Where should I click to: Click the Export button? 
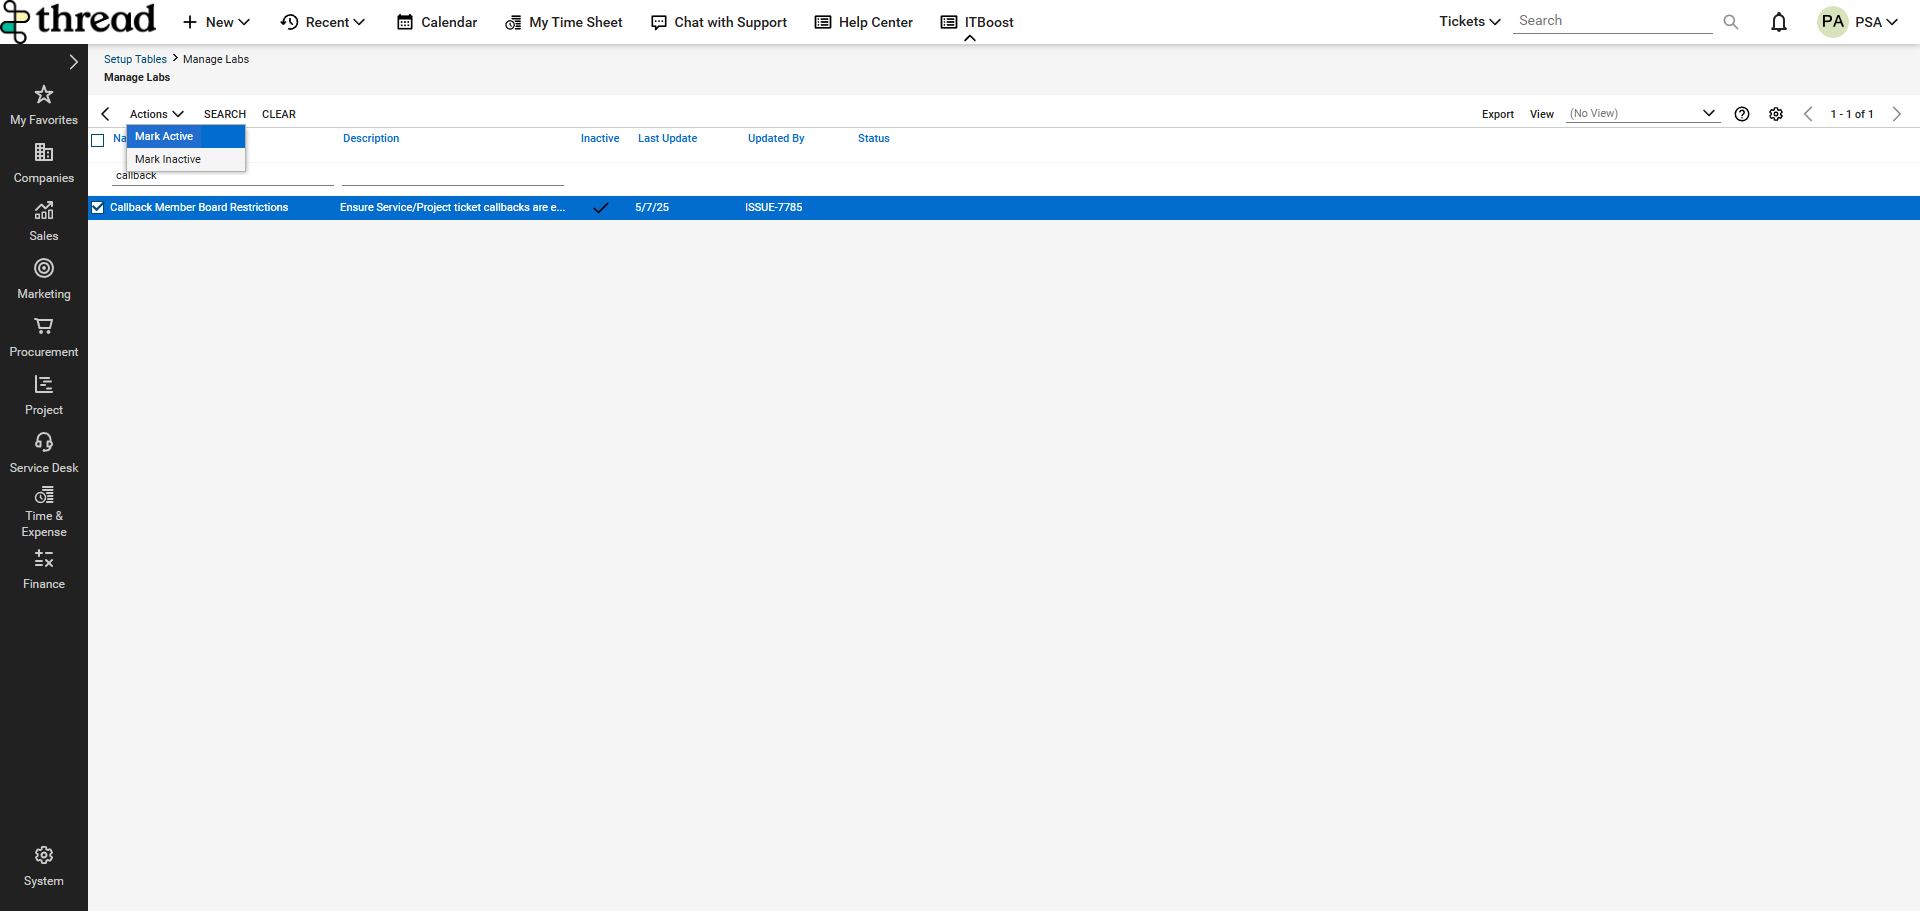[1498, 114]
